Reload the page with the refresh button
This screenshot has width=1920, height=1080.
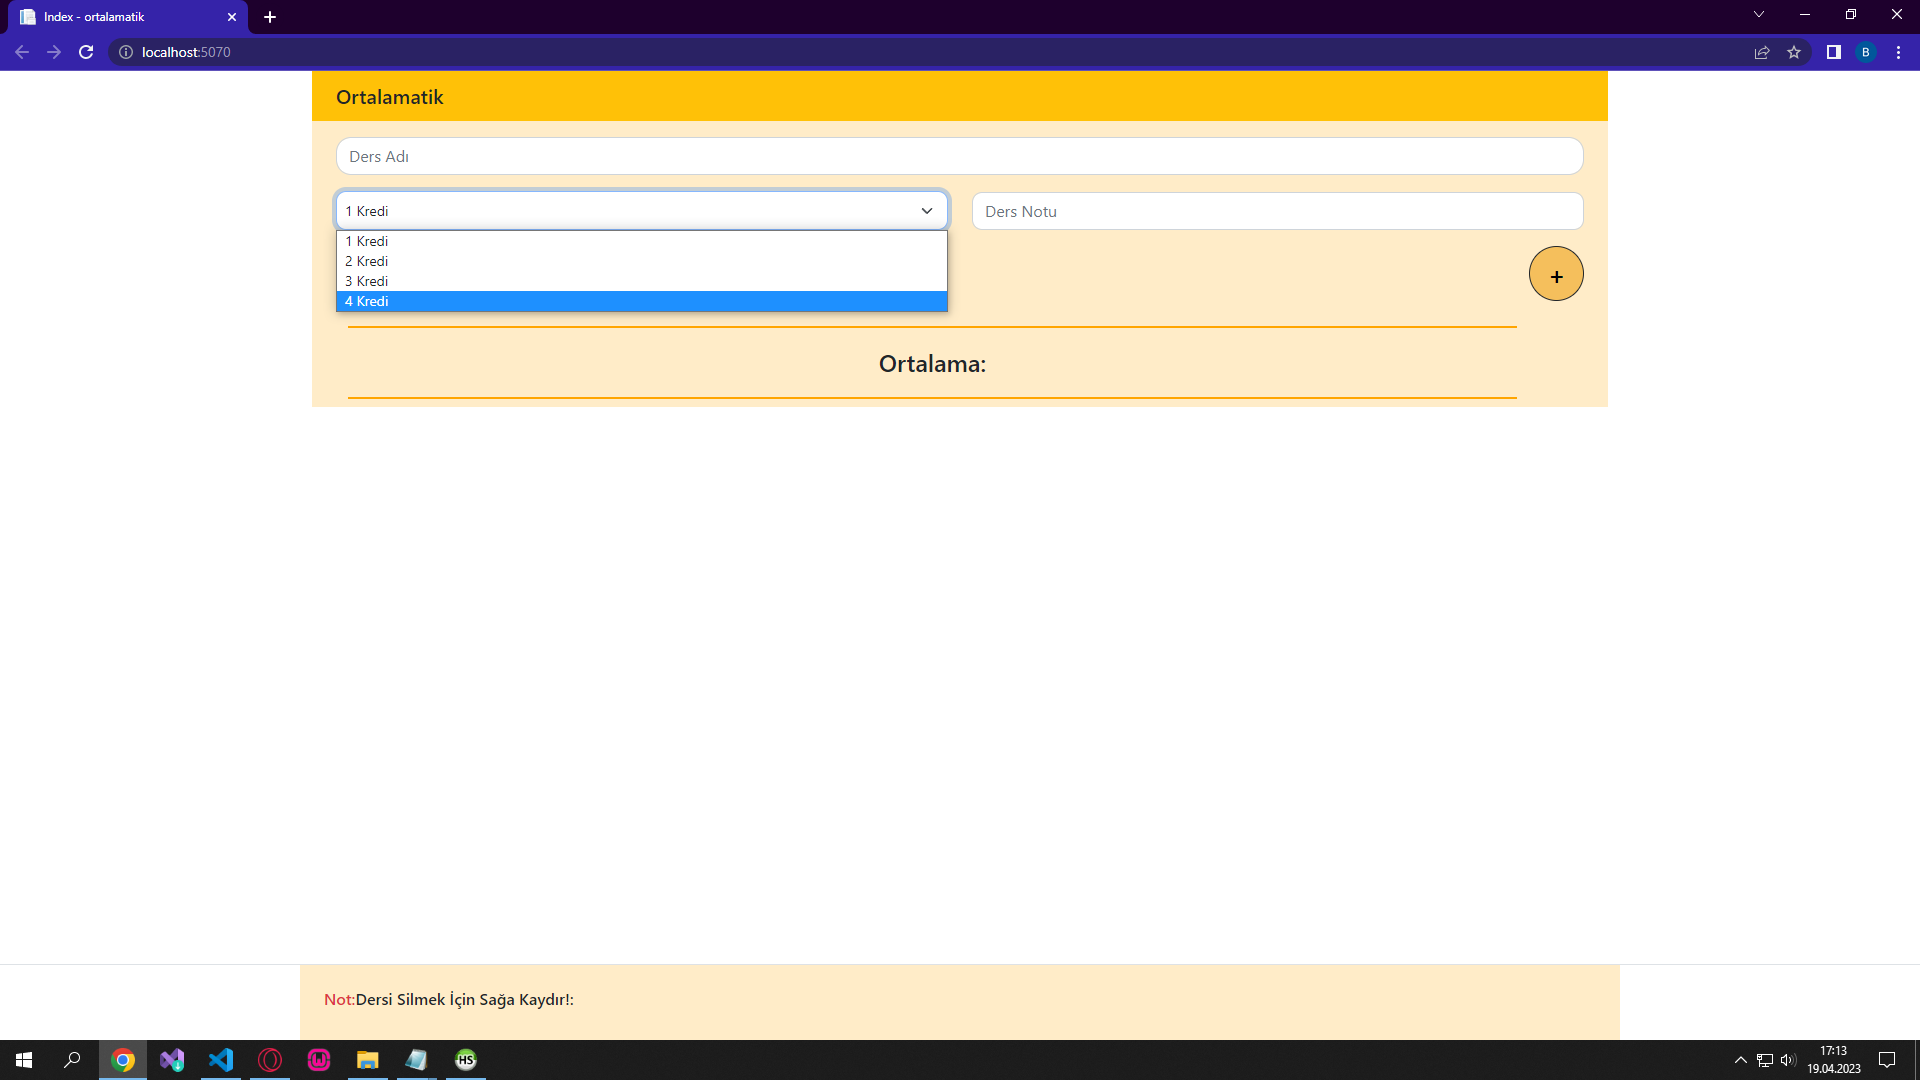(86, 52)
